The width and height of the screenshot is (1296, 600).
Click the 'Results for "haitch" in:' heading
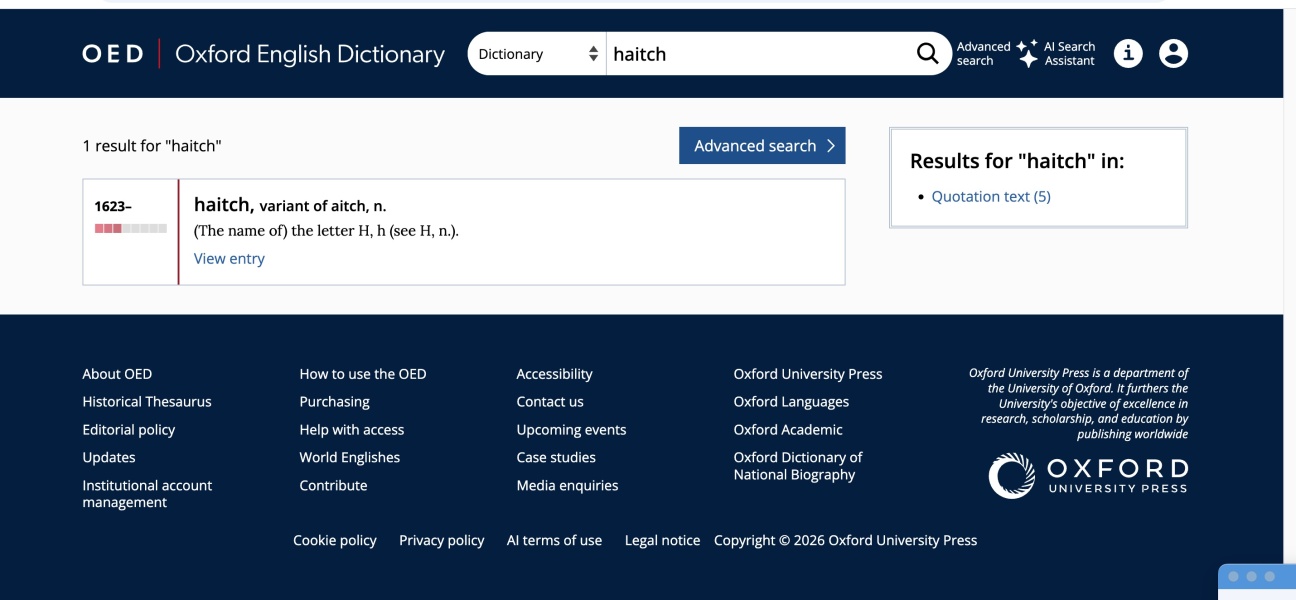point(1017,161)
